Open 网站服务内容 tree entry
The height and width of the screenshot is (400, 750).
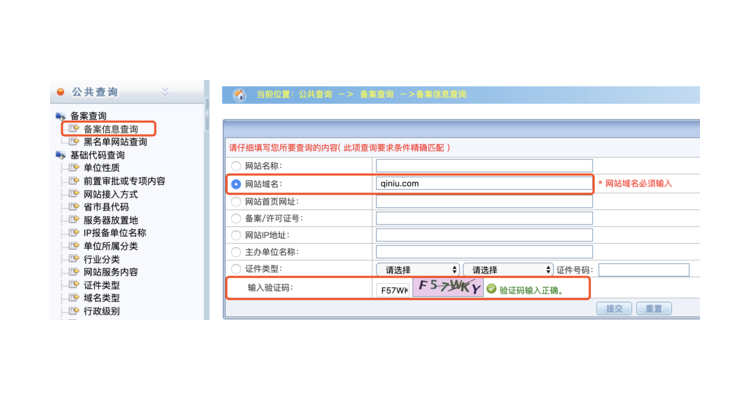tap(110, 272)
